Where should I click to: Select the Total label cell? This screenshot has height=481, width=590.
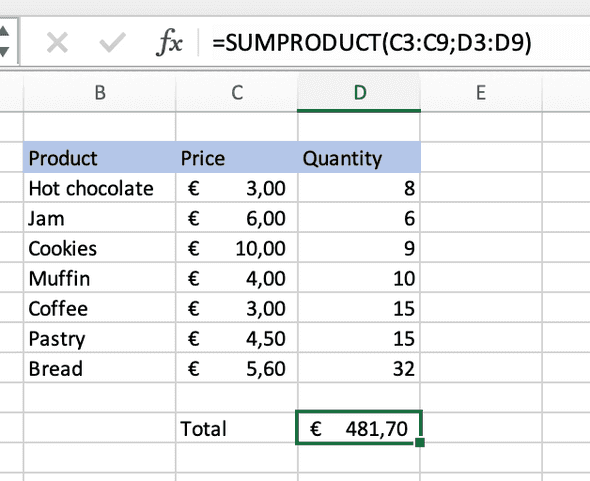point(237,428)
